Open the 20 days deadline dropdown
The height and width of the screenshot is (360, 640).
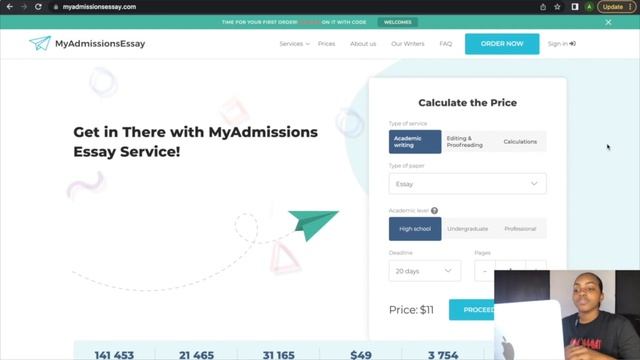(x=425, y=271)
